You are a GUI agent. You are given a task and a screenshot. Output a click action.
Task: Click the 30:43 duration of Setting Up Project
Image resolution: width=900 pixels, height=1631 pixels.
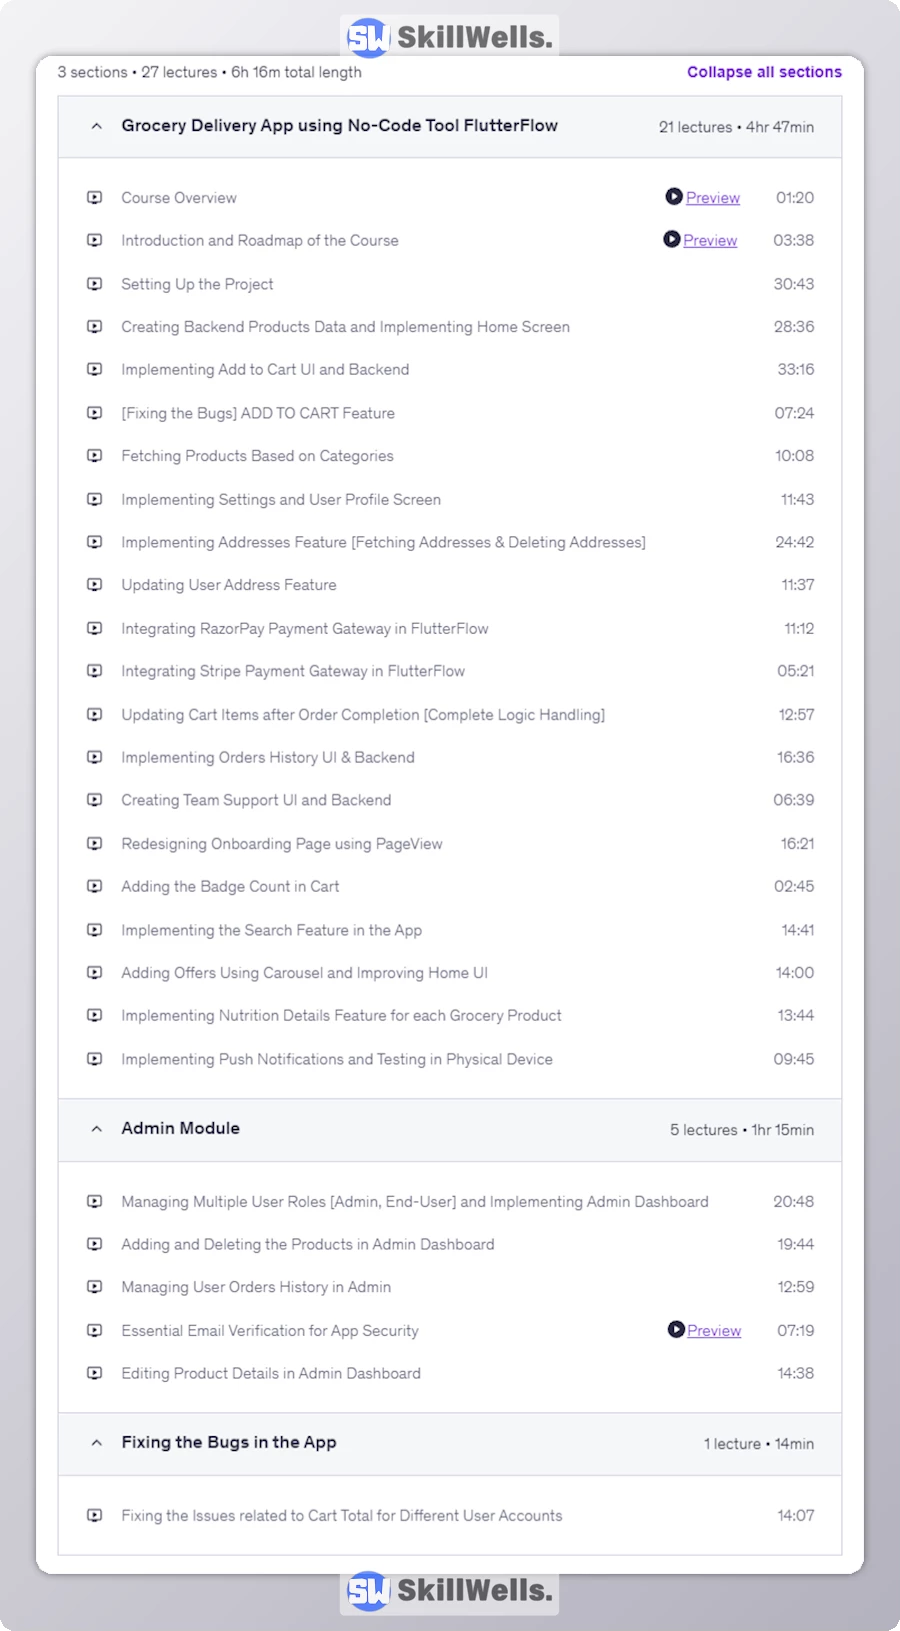point(794,284)
